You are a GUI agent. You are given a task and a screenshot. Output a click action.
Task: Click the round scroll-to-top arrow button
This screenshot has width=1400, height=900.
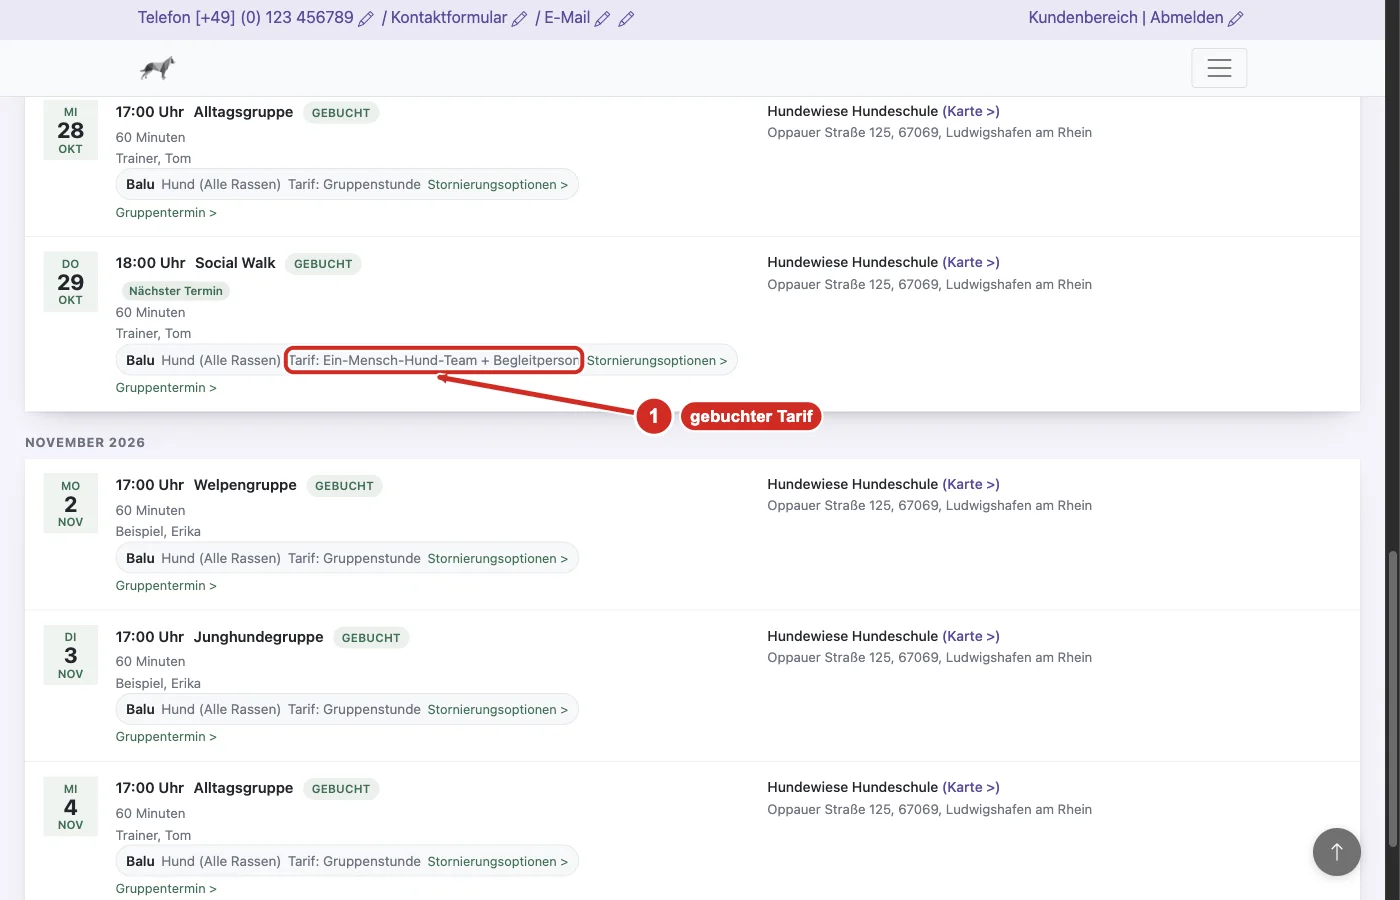[x=1336, y=852]
